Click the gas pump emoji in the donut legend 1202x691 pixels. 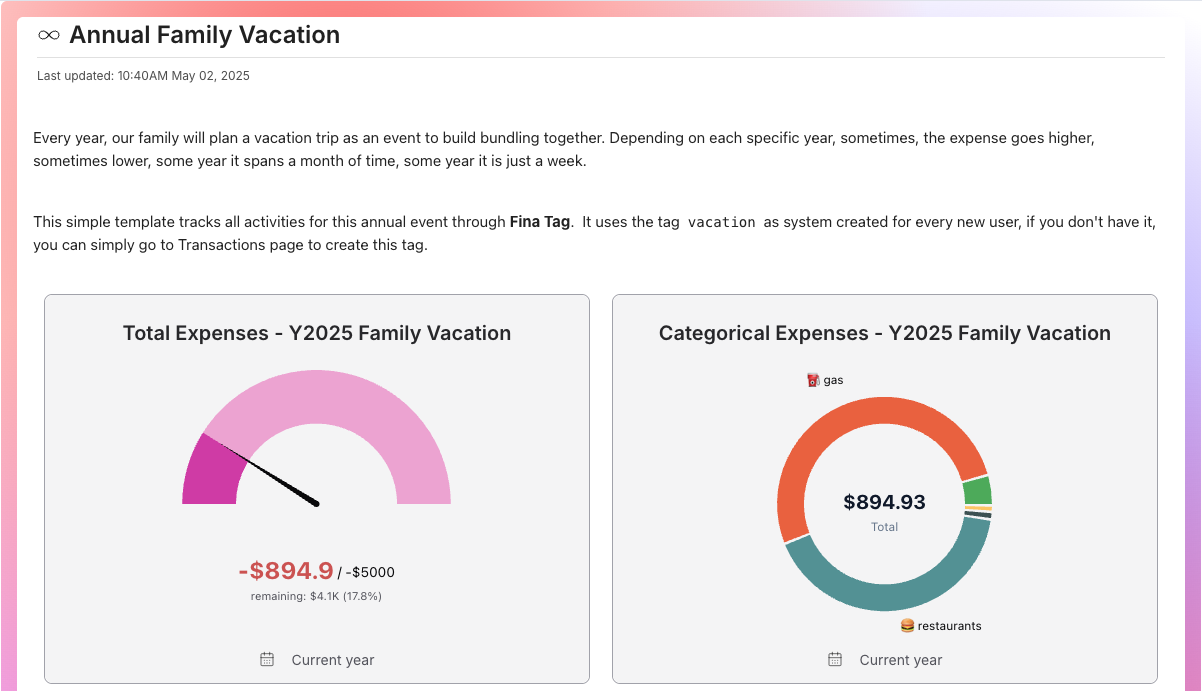point(811,379)
